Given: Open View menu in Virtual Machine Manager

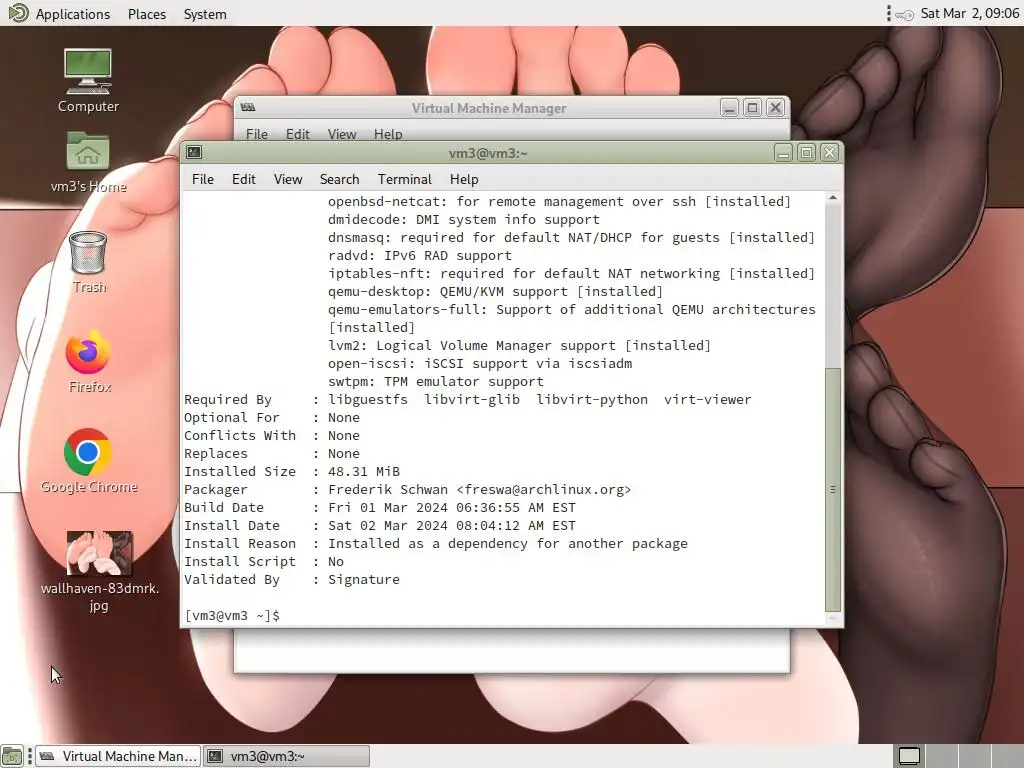Looking at the screenshot, I should point(342,134).
